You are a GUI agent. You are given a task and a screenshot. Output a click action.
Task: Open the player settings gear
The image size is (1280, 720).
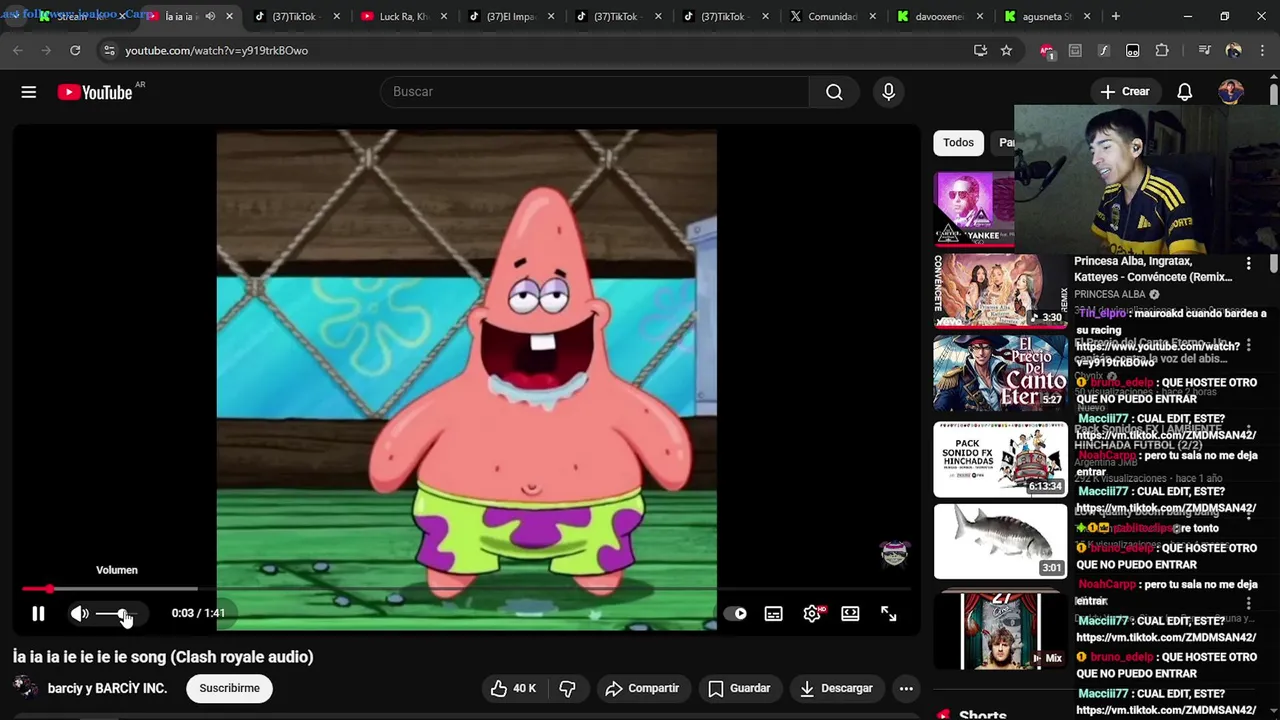coord(812,614)
